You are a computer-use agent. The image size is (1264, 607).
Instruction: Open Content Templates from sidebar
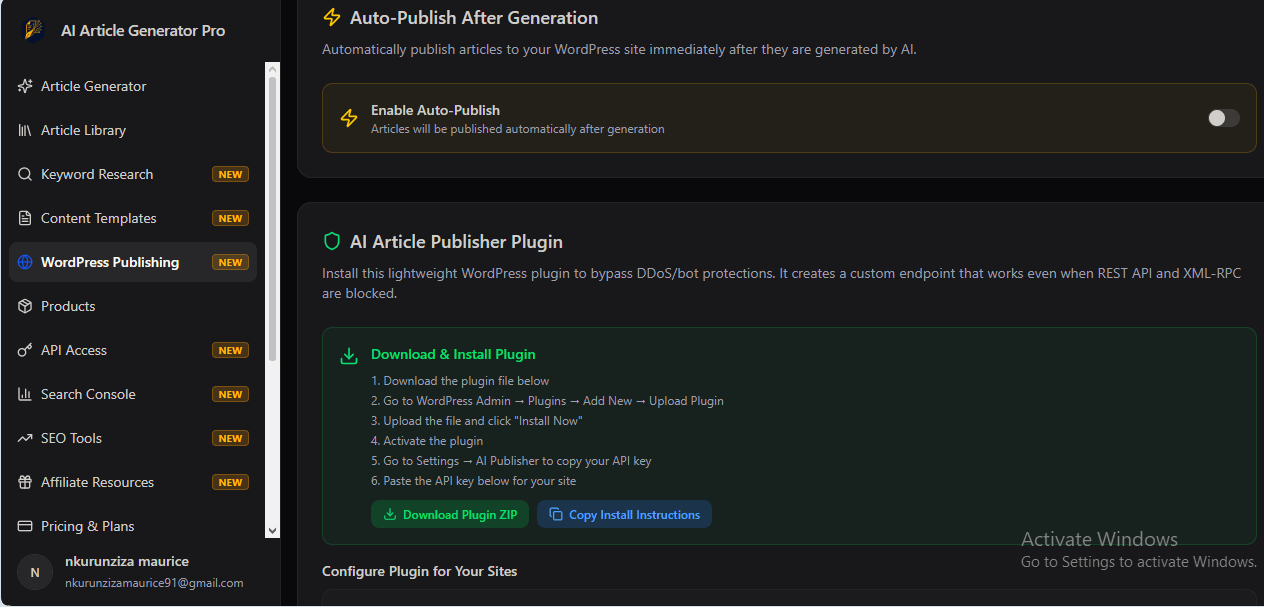[x=133, y=218]
